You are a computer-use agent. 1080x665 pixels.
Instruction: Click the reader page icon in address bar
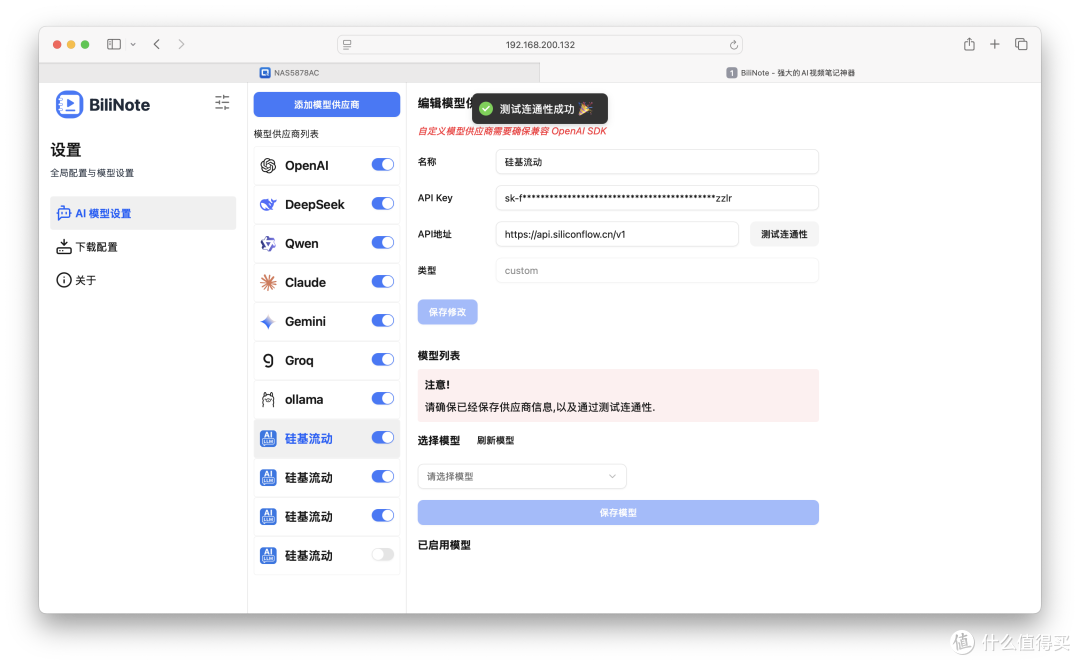coord(347,45)
